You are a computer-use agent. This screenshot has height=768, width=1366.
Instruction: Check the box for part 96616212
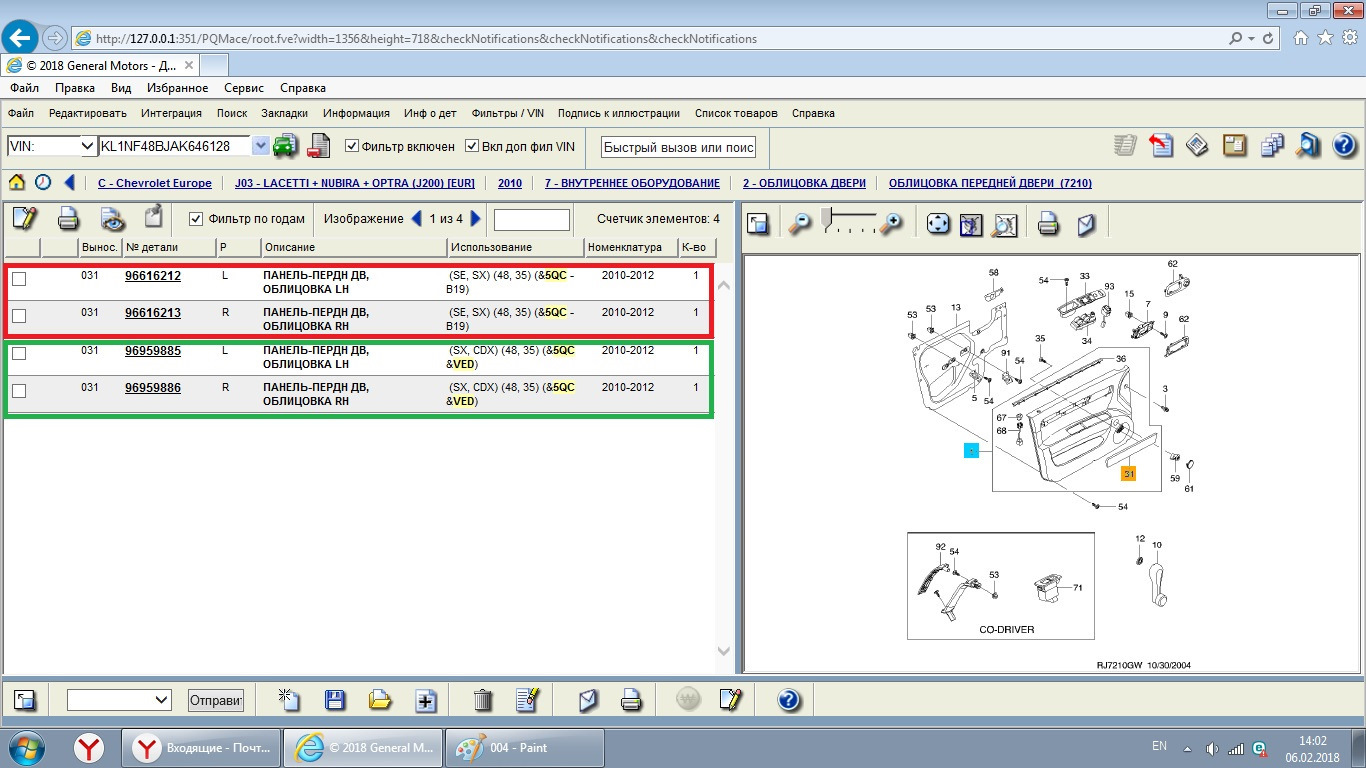[19, 279]
